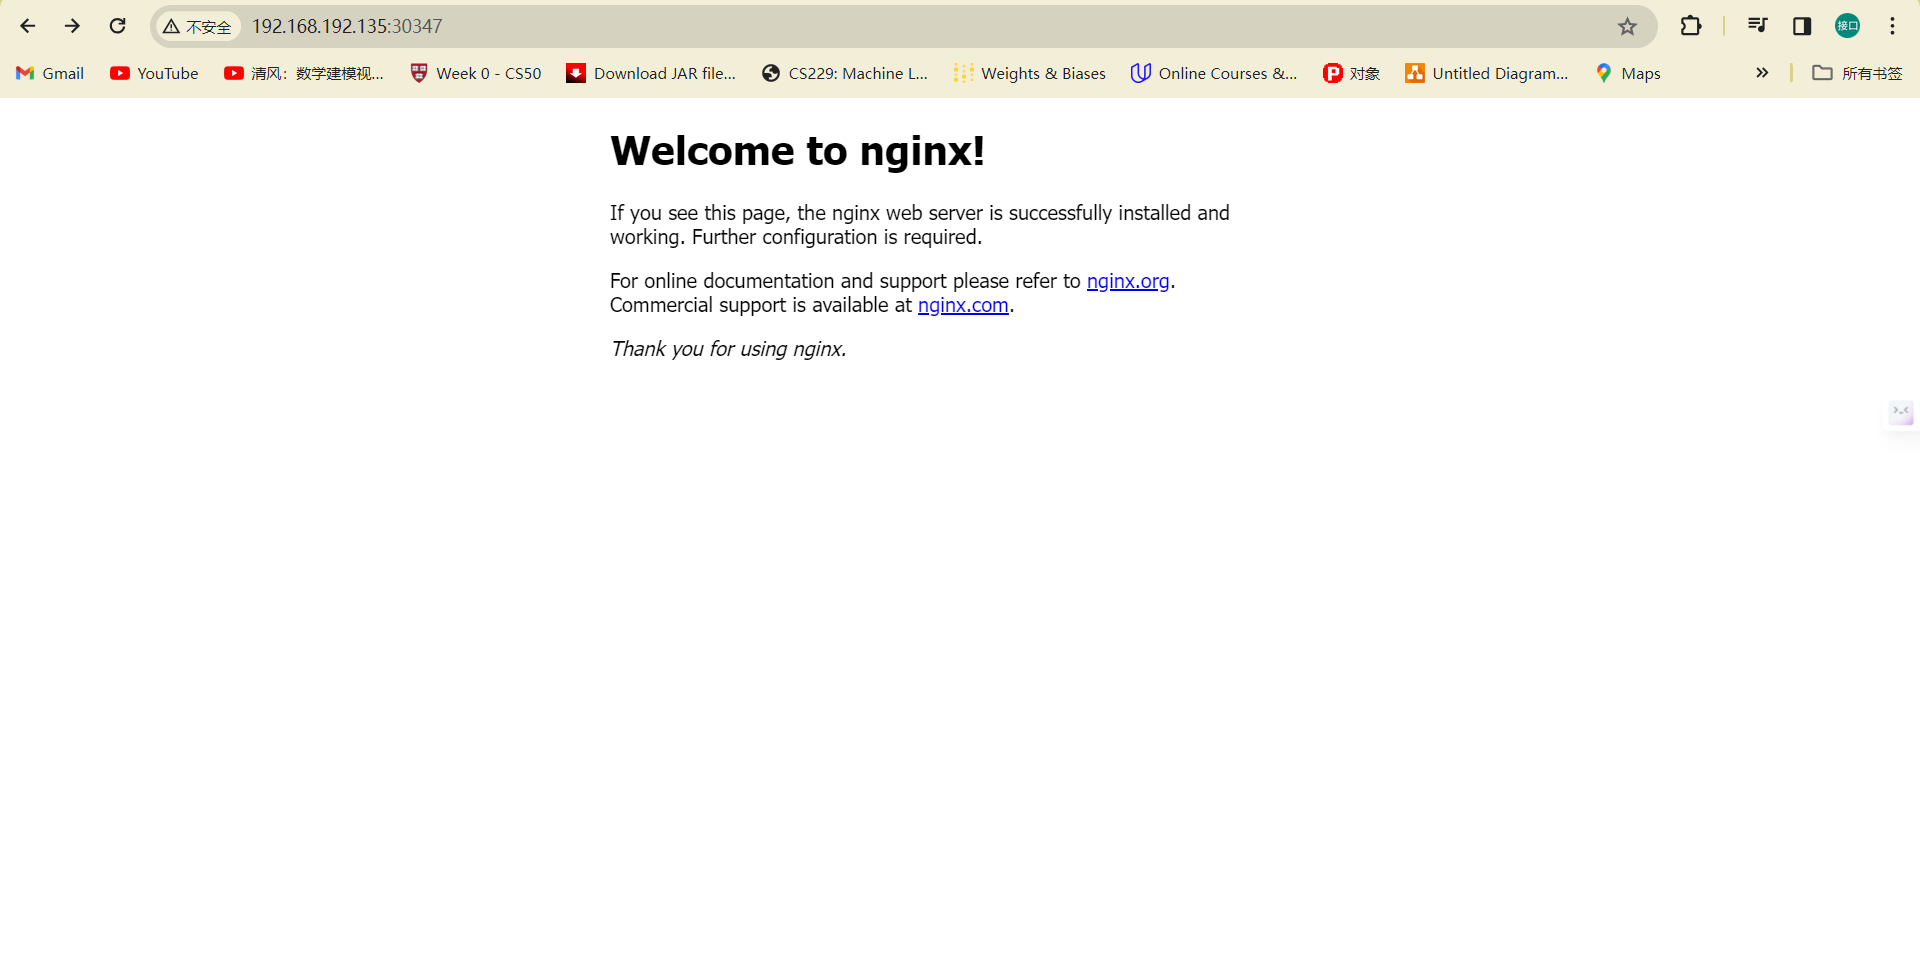The height and width of the screenshot is (977, 1920).
Task: Click the not secure warning badge
Action: (x=198, y=27)
